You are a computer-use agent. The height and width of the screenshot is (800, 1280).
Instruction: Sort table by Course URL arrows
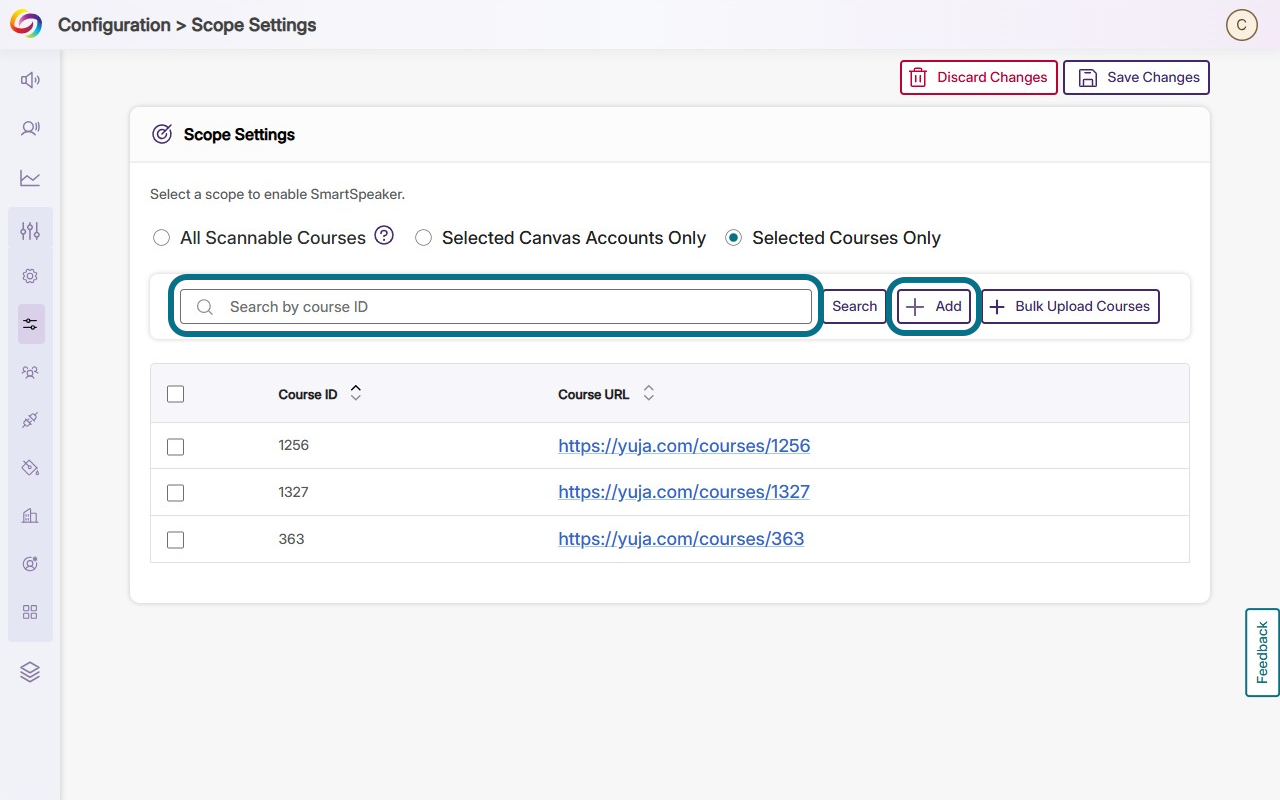tap(648, 394)
